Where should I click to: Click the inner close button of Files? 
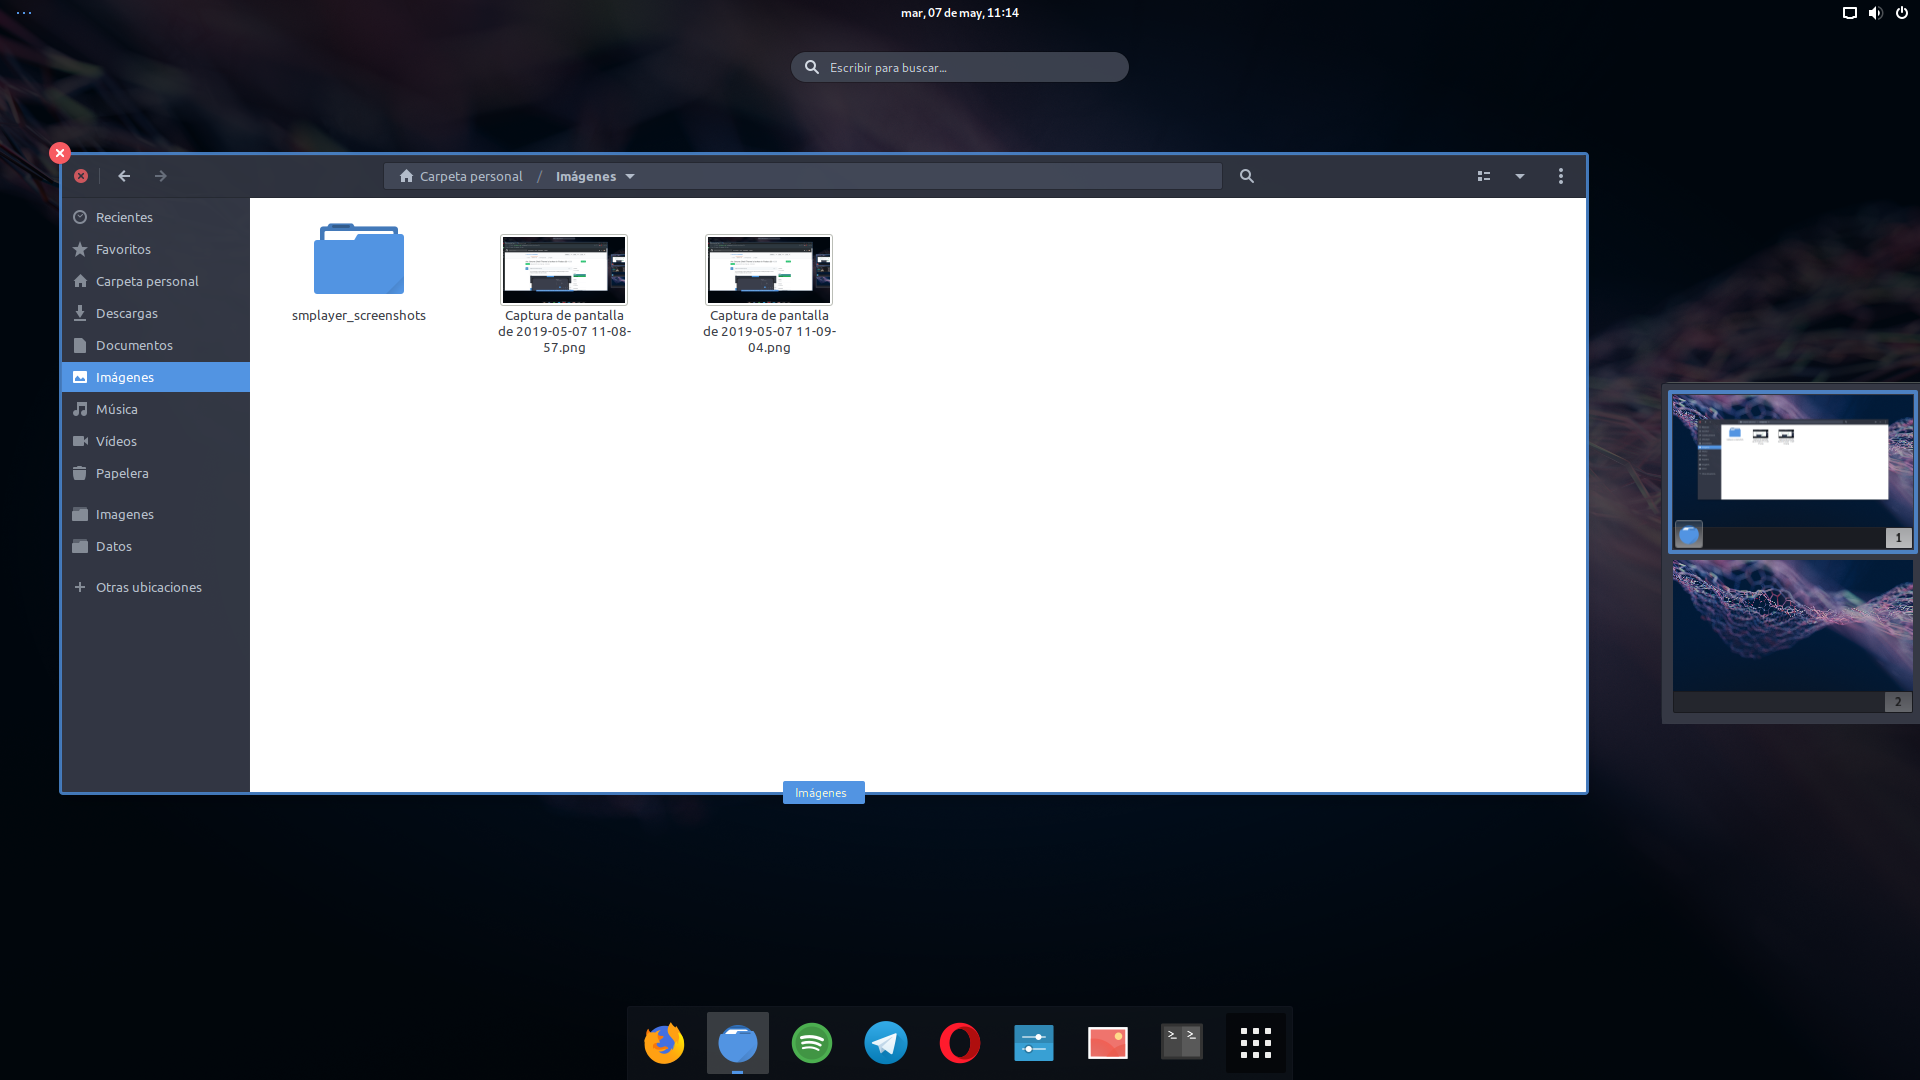81,176
